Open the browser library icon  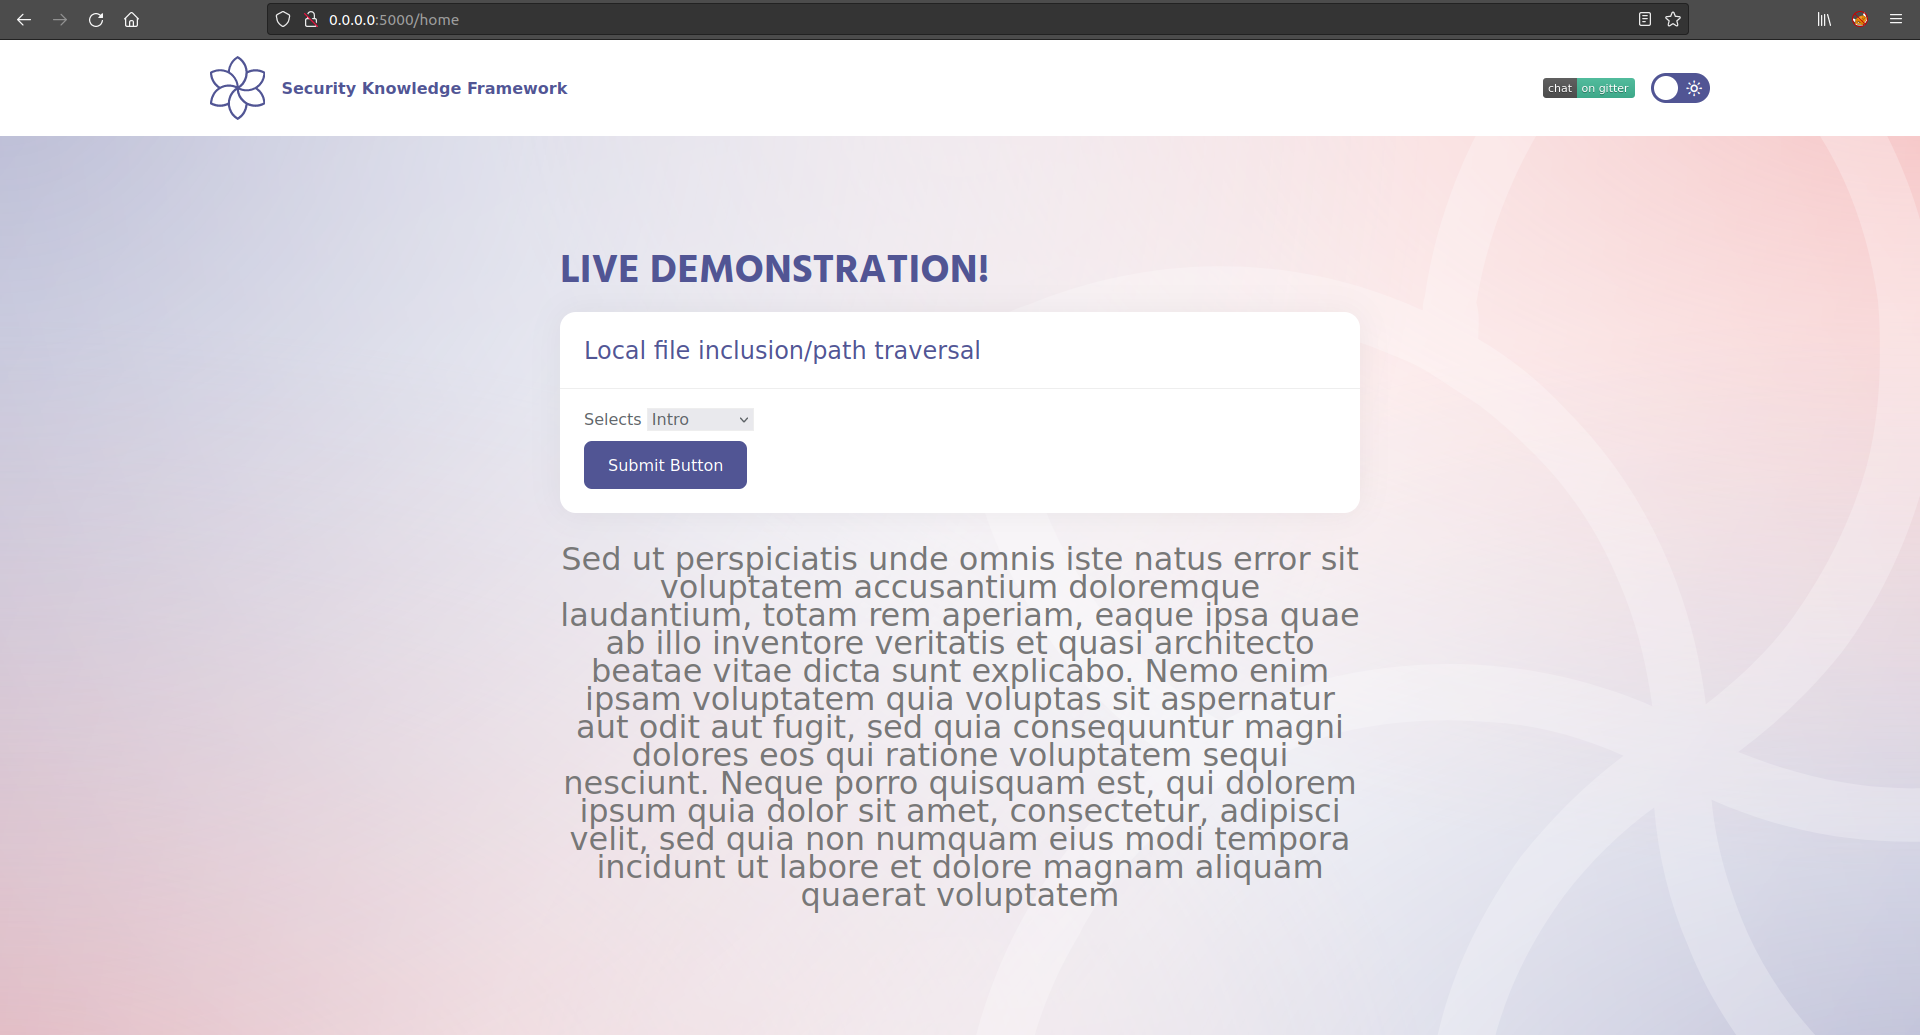[x=1824, y=19]
